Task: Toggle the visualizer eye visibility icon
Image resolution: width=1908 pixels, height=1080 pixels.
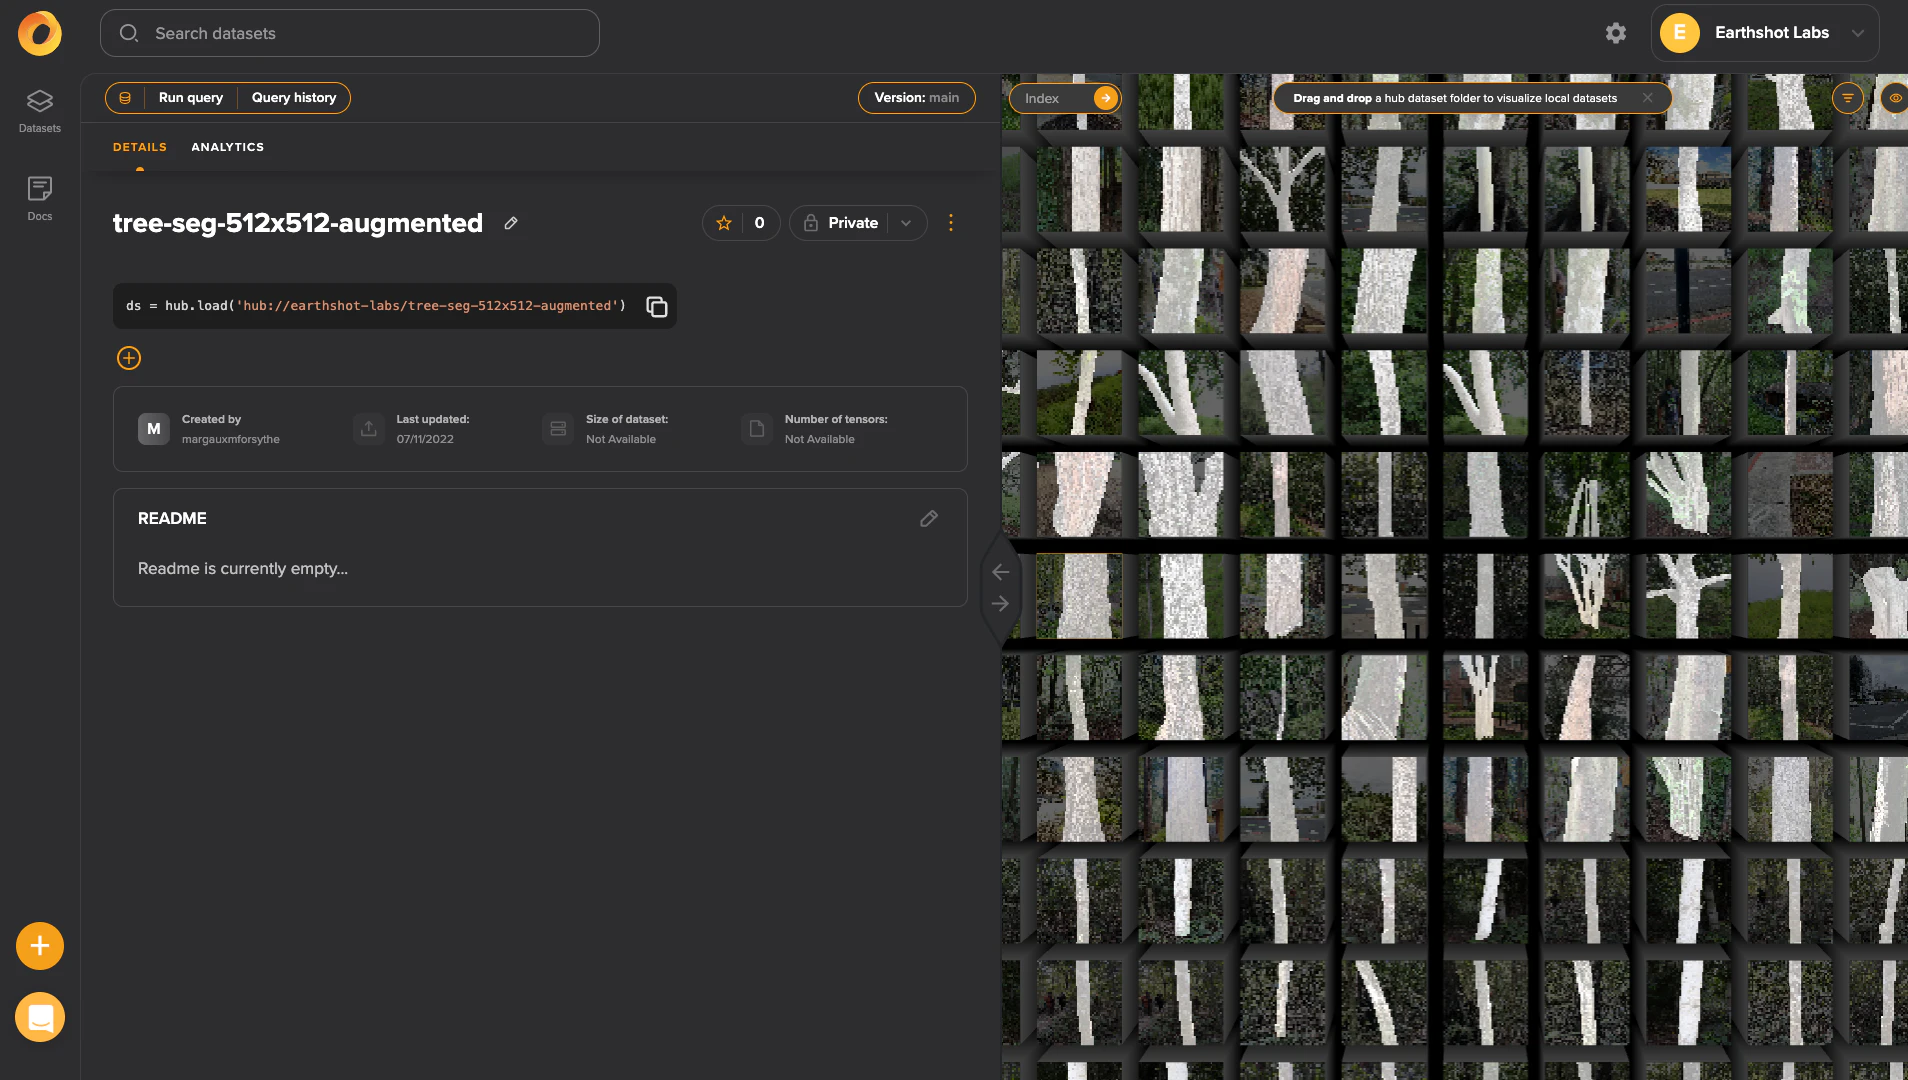Action: (x=1895, y=98)
